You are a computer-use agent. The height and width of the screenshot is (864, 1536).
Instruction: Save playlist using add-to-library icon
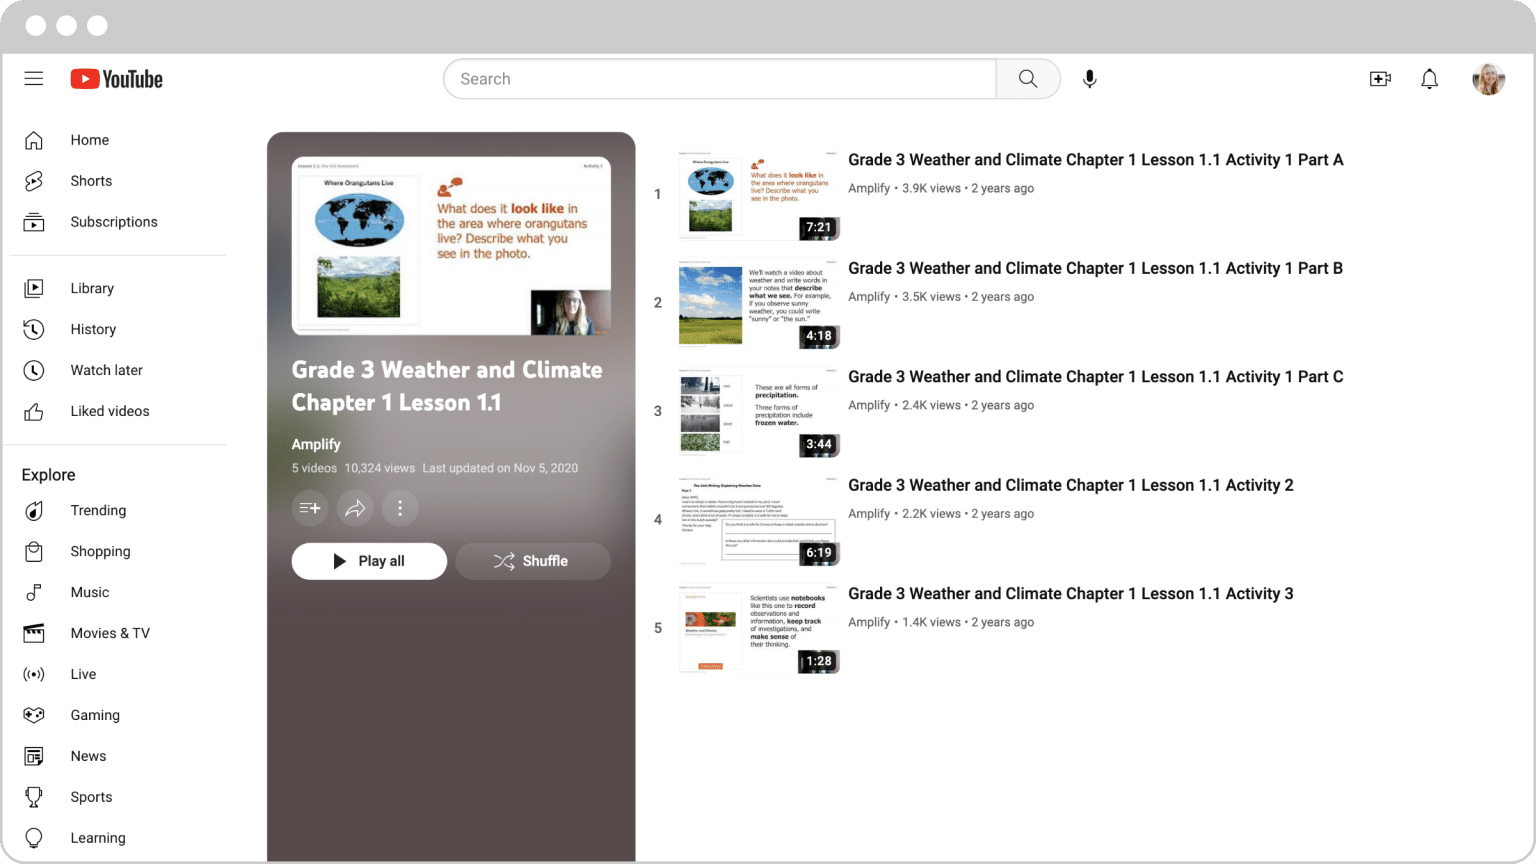[310, 508]
